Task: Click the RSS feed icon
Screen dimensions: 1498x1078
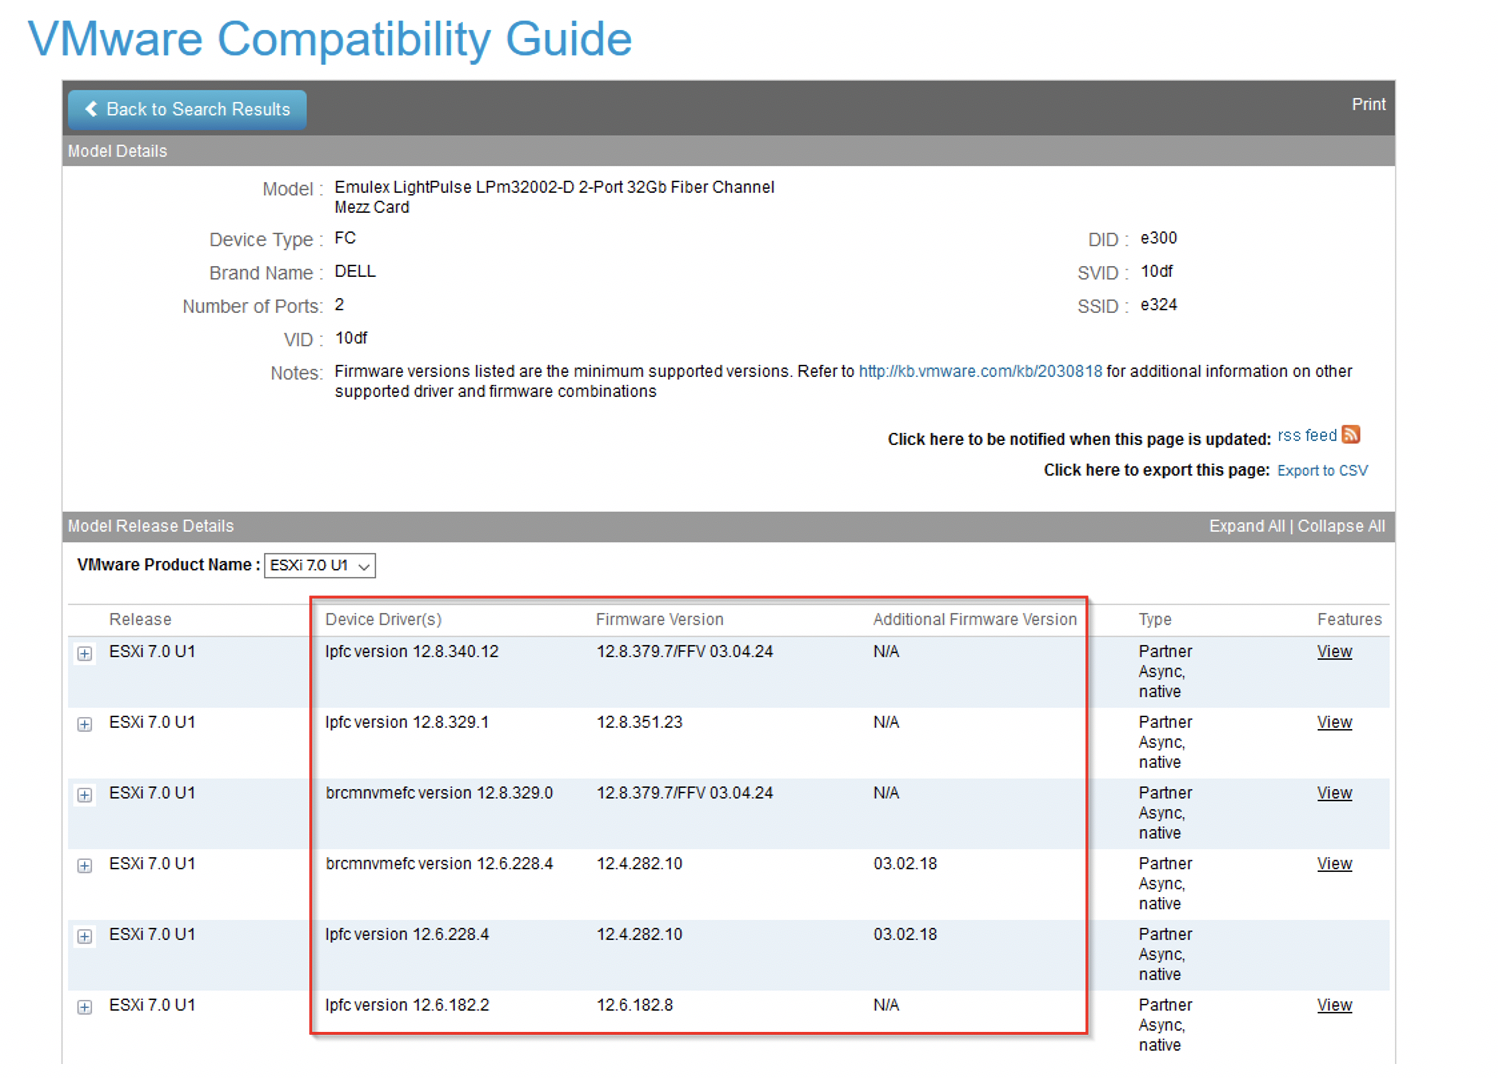Action: (x=1352, y=435)
